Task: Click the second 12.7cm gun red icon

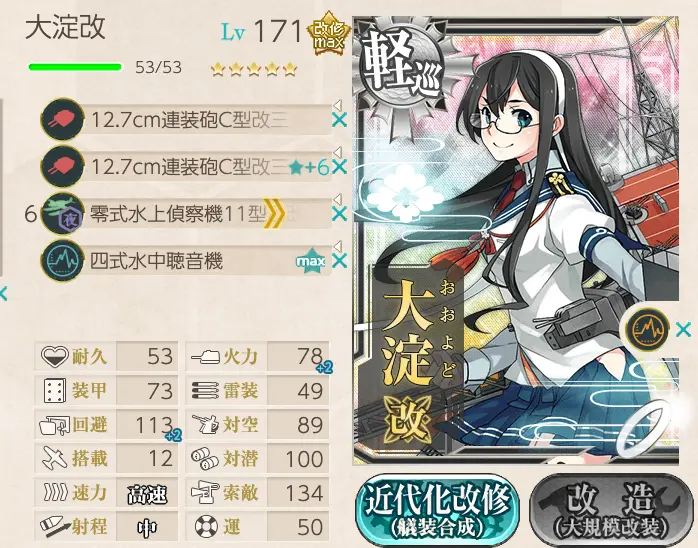Action: (62, 167)
